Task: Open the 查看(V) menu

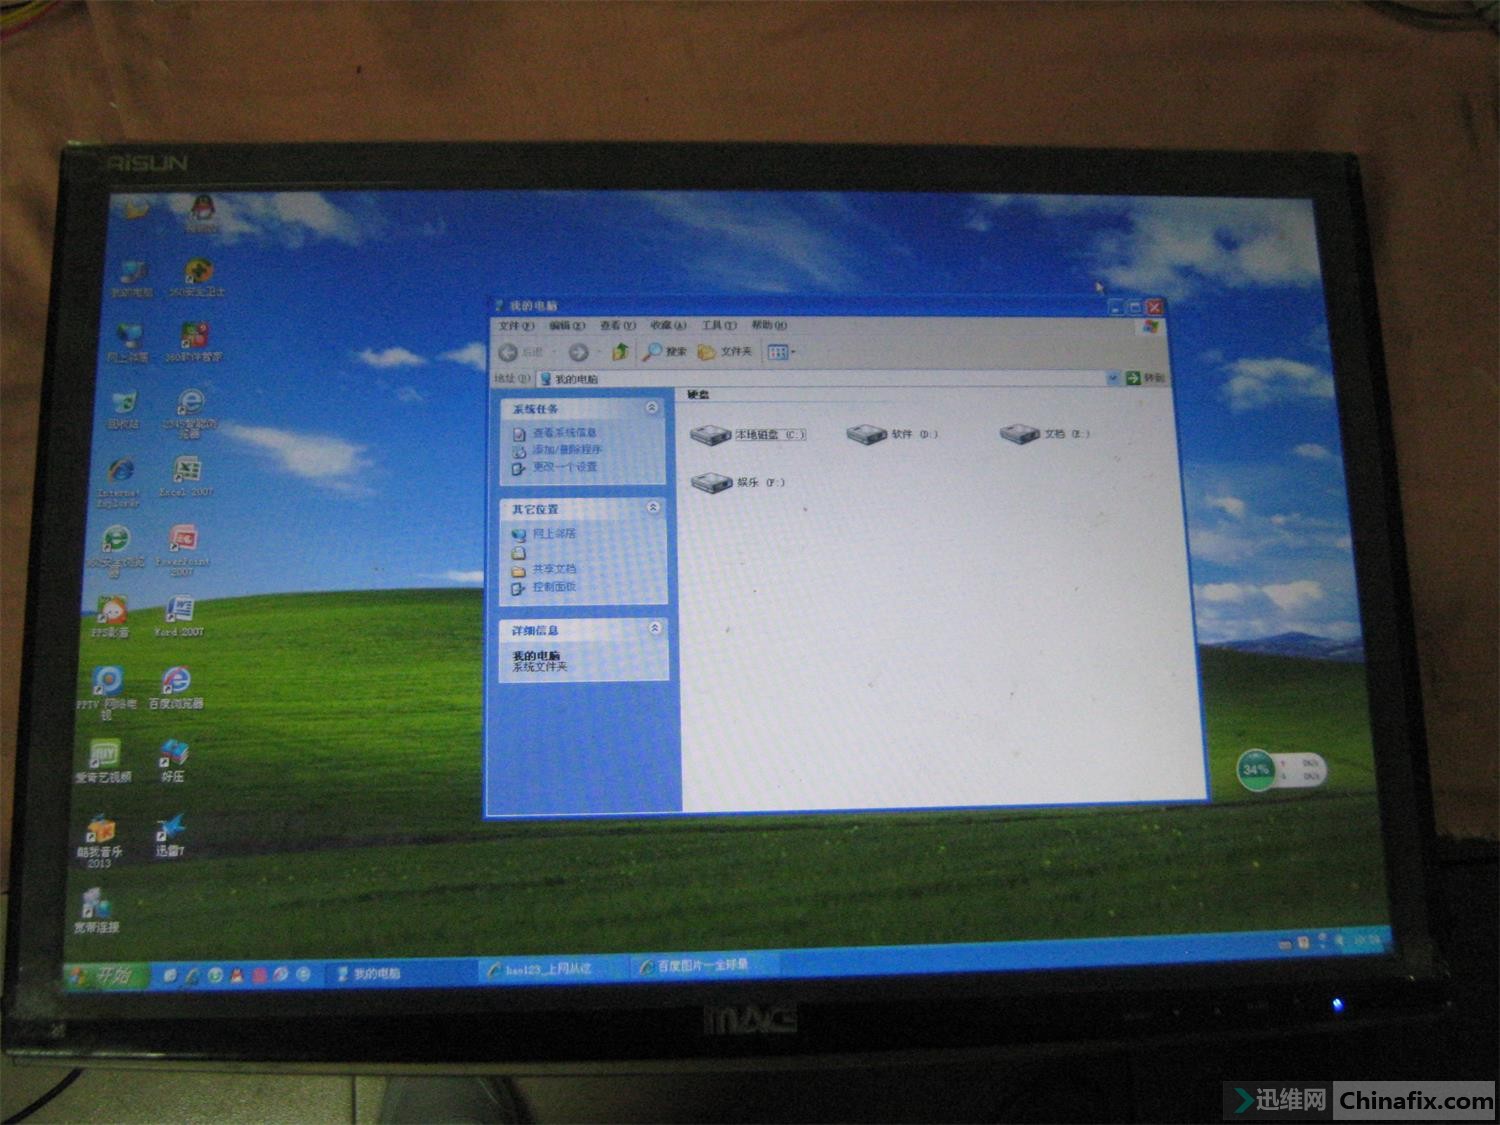Action: (617, 326)
